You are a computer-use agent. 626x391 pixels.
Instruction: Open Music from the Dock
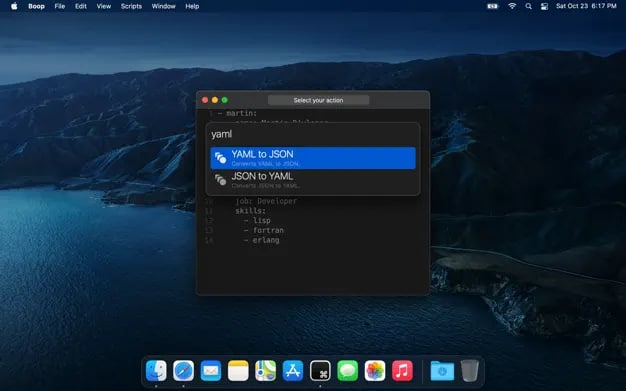[402, 371]
